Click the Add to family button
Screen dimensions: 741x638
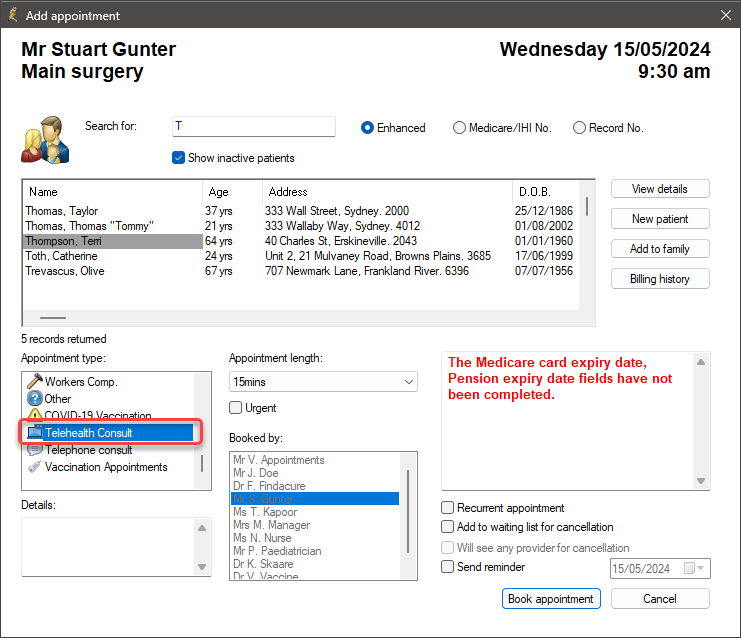[660, 249]
